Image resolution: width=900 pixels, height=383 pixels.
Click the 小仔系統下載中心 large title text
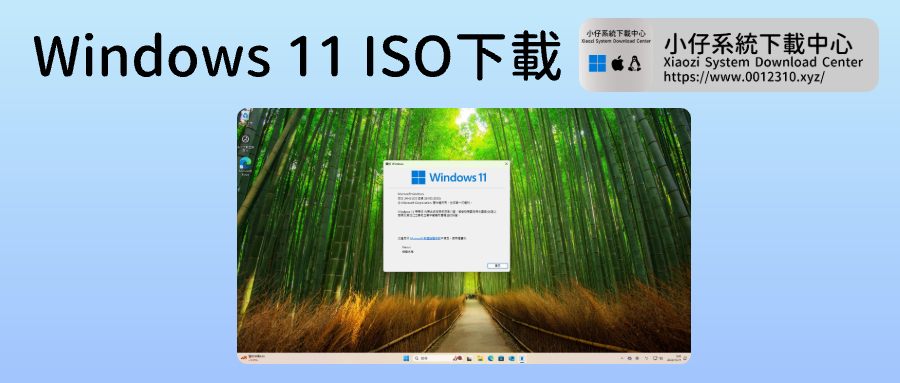tap(758, 45)
